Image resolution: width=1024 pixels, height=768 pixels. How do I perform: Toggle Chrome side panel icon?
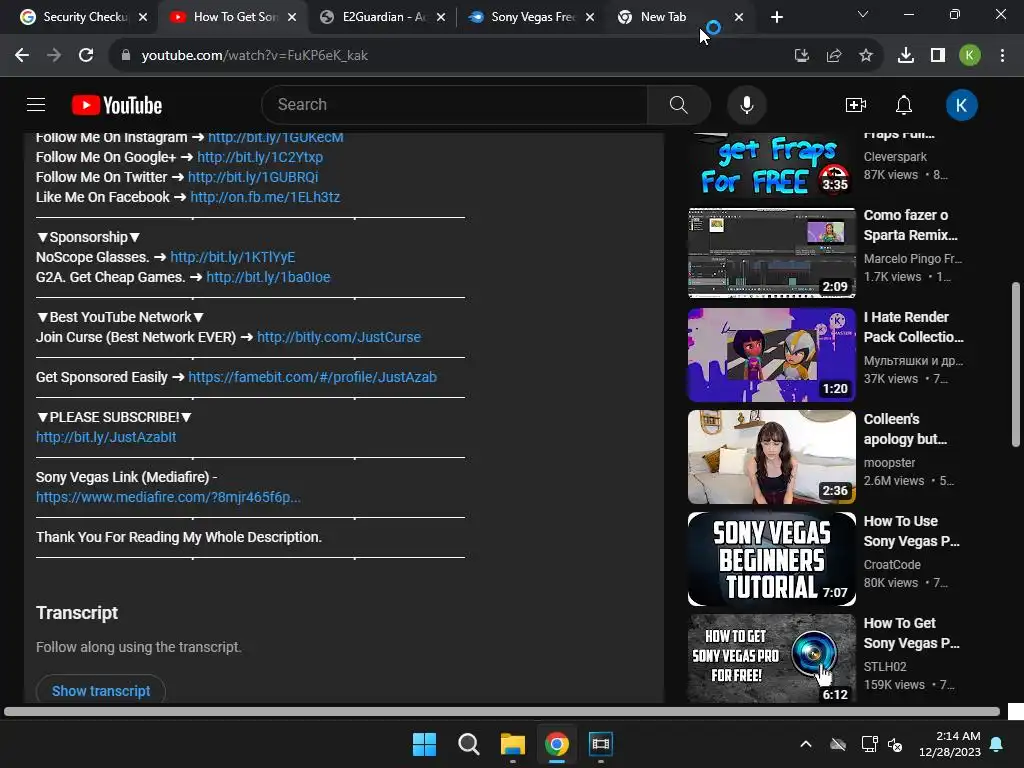click(x=938, y=56)
